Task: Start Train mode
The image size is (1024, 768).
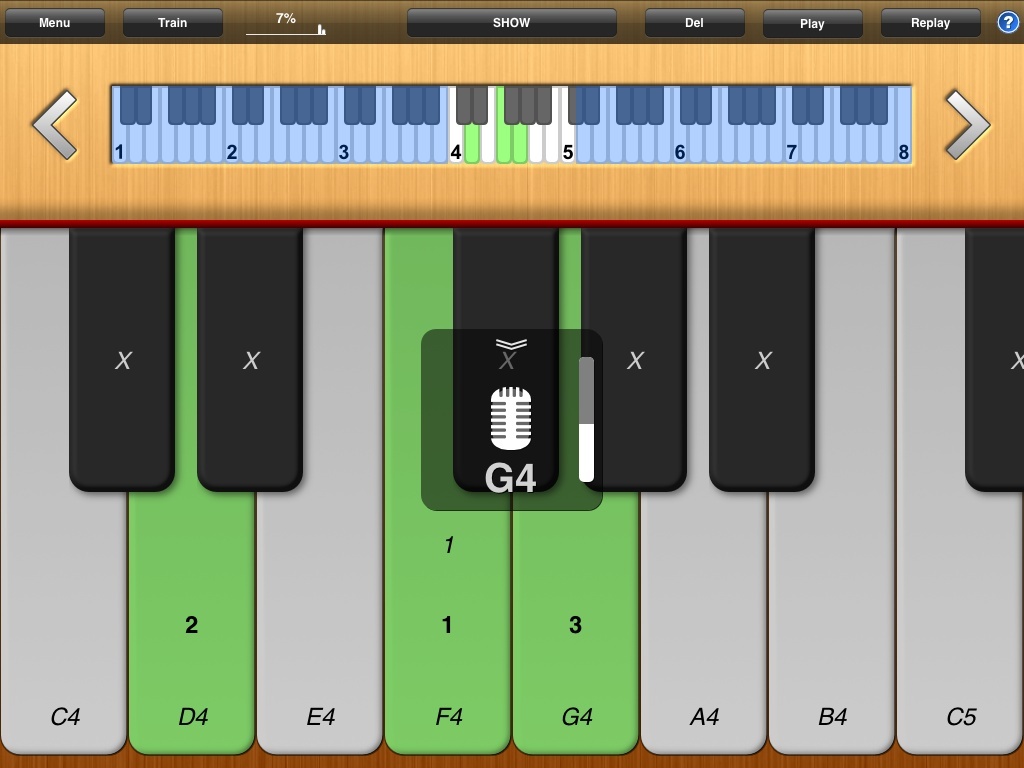Action: coord(172,23)
